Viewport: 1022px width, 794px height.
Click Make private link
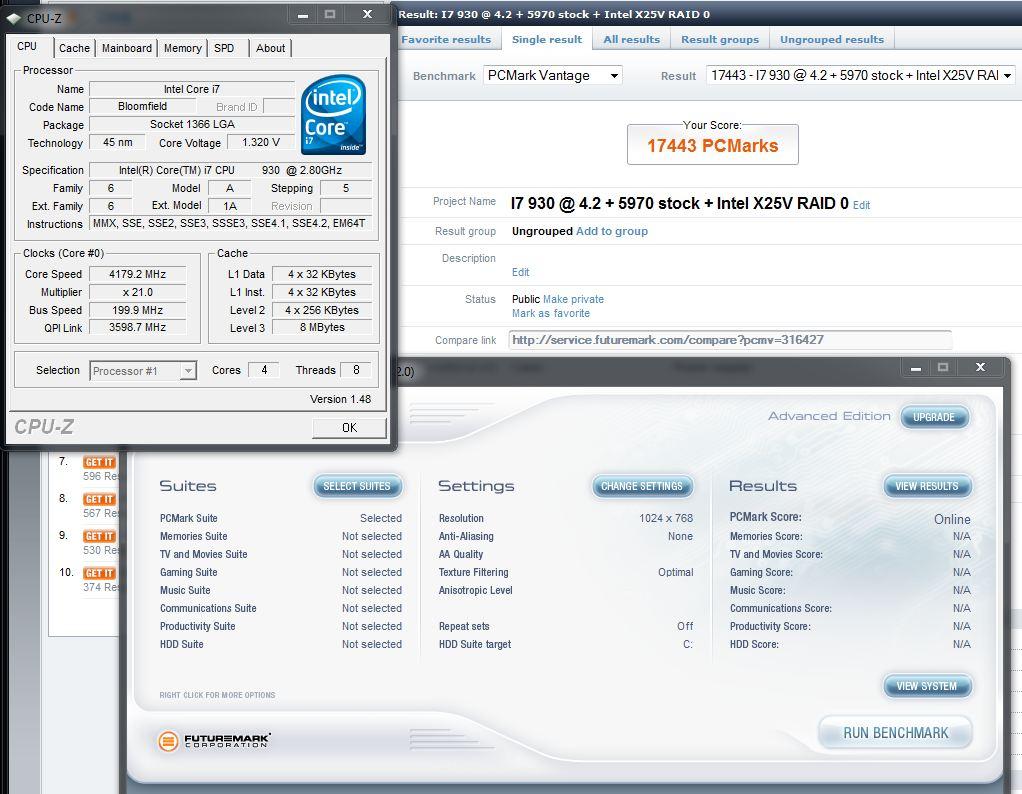coord(574,299)
